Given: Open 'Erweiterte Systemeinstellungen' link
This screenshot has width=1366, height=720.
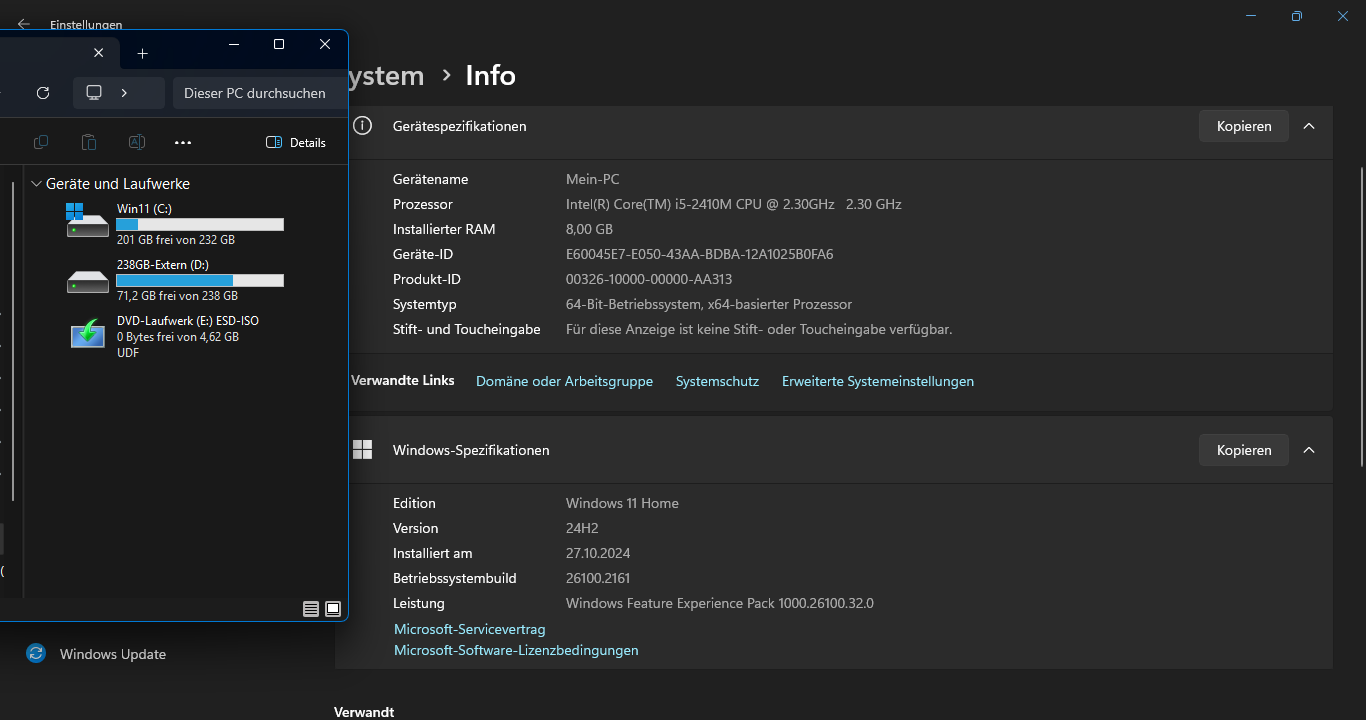Looking at the screenshot, I should tap(878, 381).
